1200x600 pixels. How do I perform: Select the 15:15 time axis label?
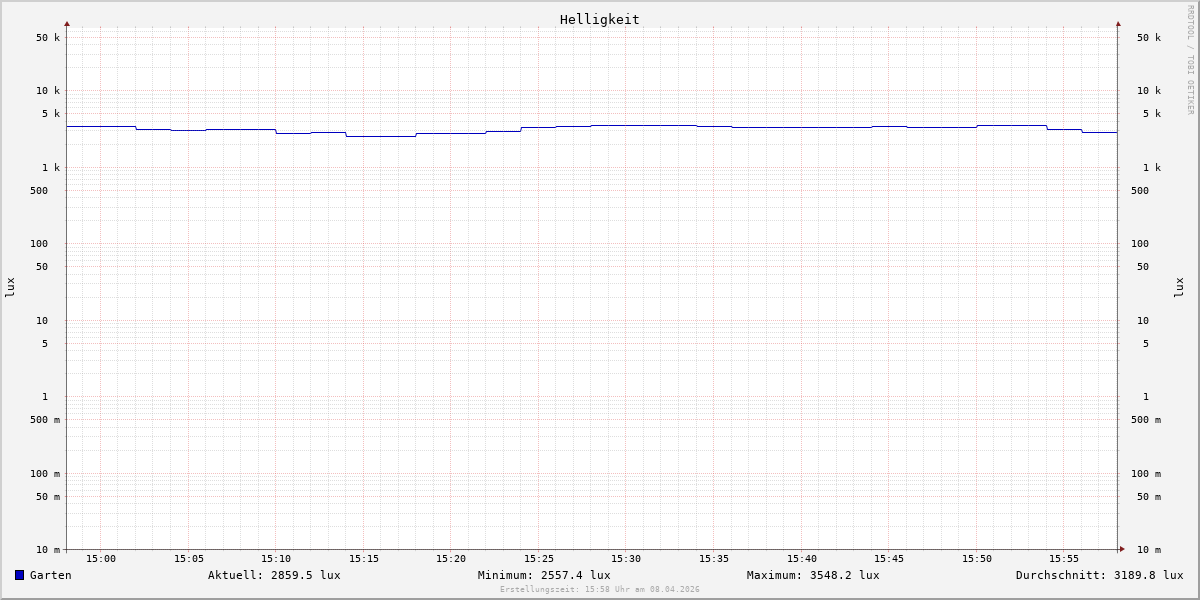[364, 559]
